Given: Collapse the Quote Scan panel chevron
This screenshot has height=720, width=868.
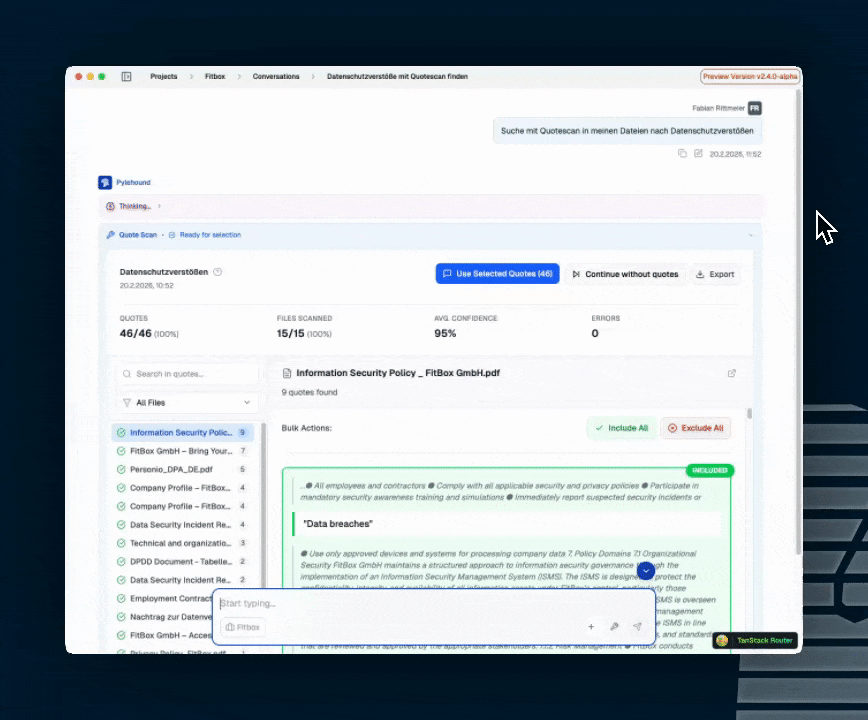Looking at the screenshot, I should [750, 235].
